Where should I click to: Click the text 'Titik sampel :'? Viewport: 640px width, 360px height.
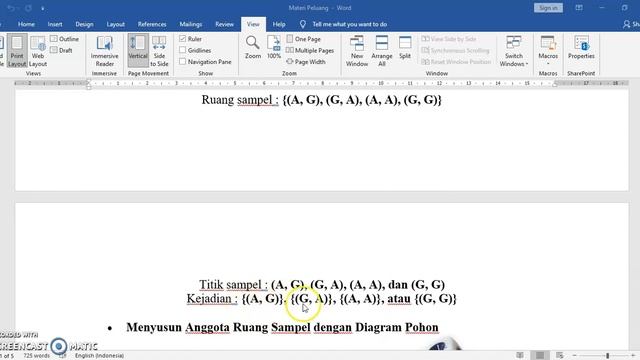pyautogui.click(x=233, y=284)
